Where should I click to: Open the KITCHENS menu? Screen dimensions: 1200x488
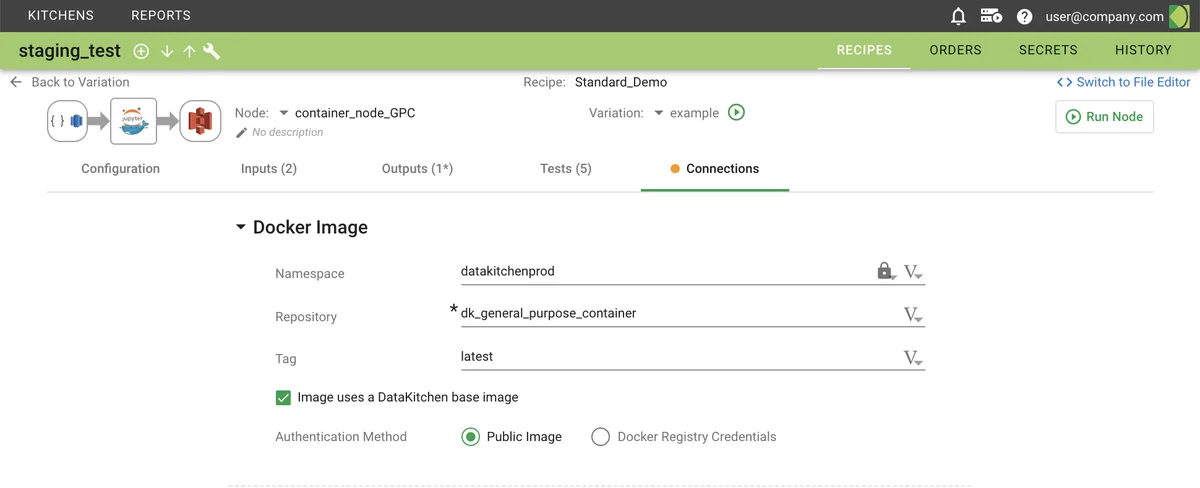(x=61, y=16)
